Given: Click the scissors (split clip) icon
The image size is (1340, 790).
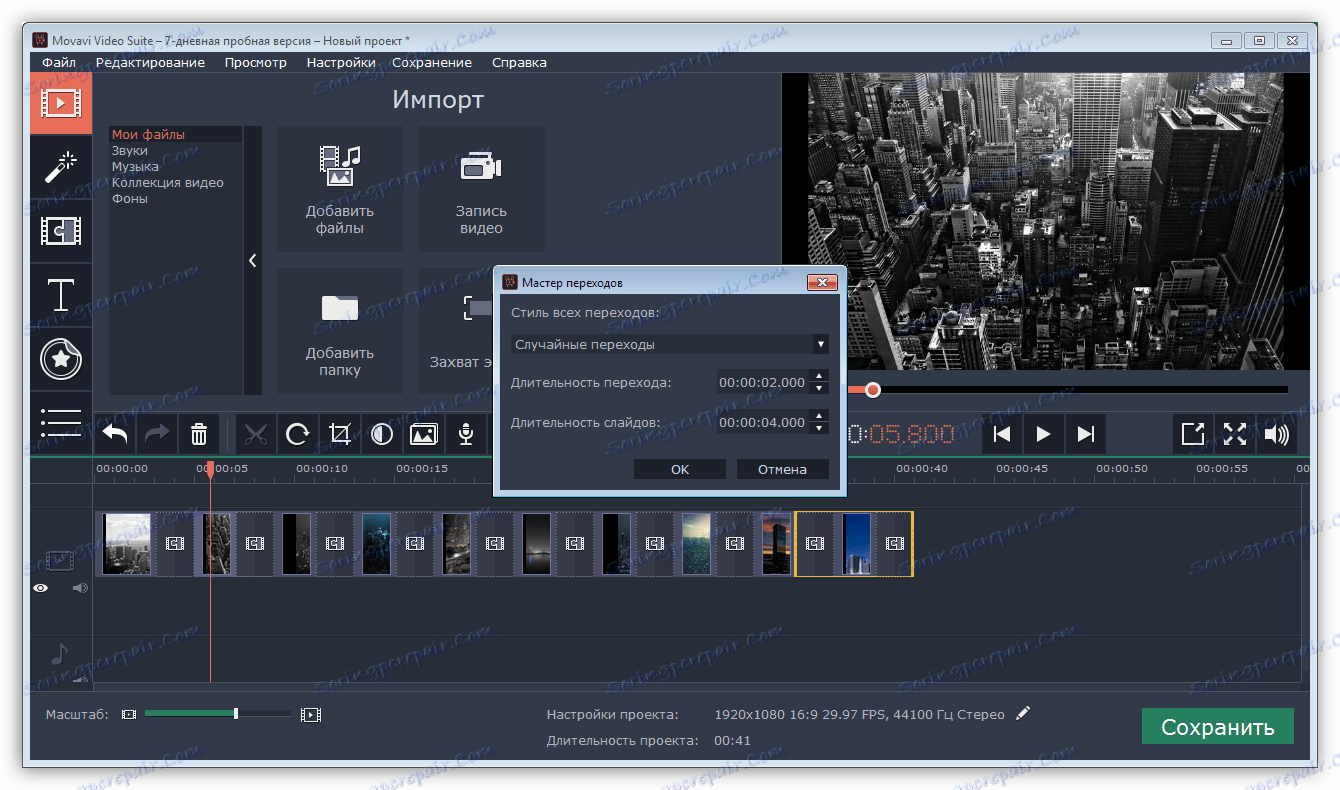Looking at the screenshot, I should point(255,434).
